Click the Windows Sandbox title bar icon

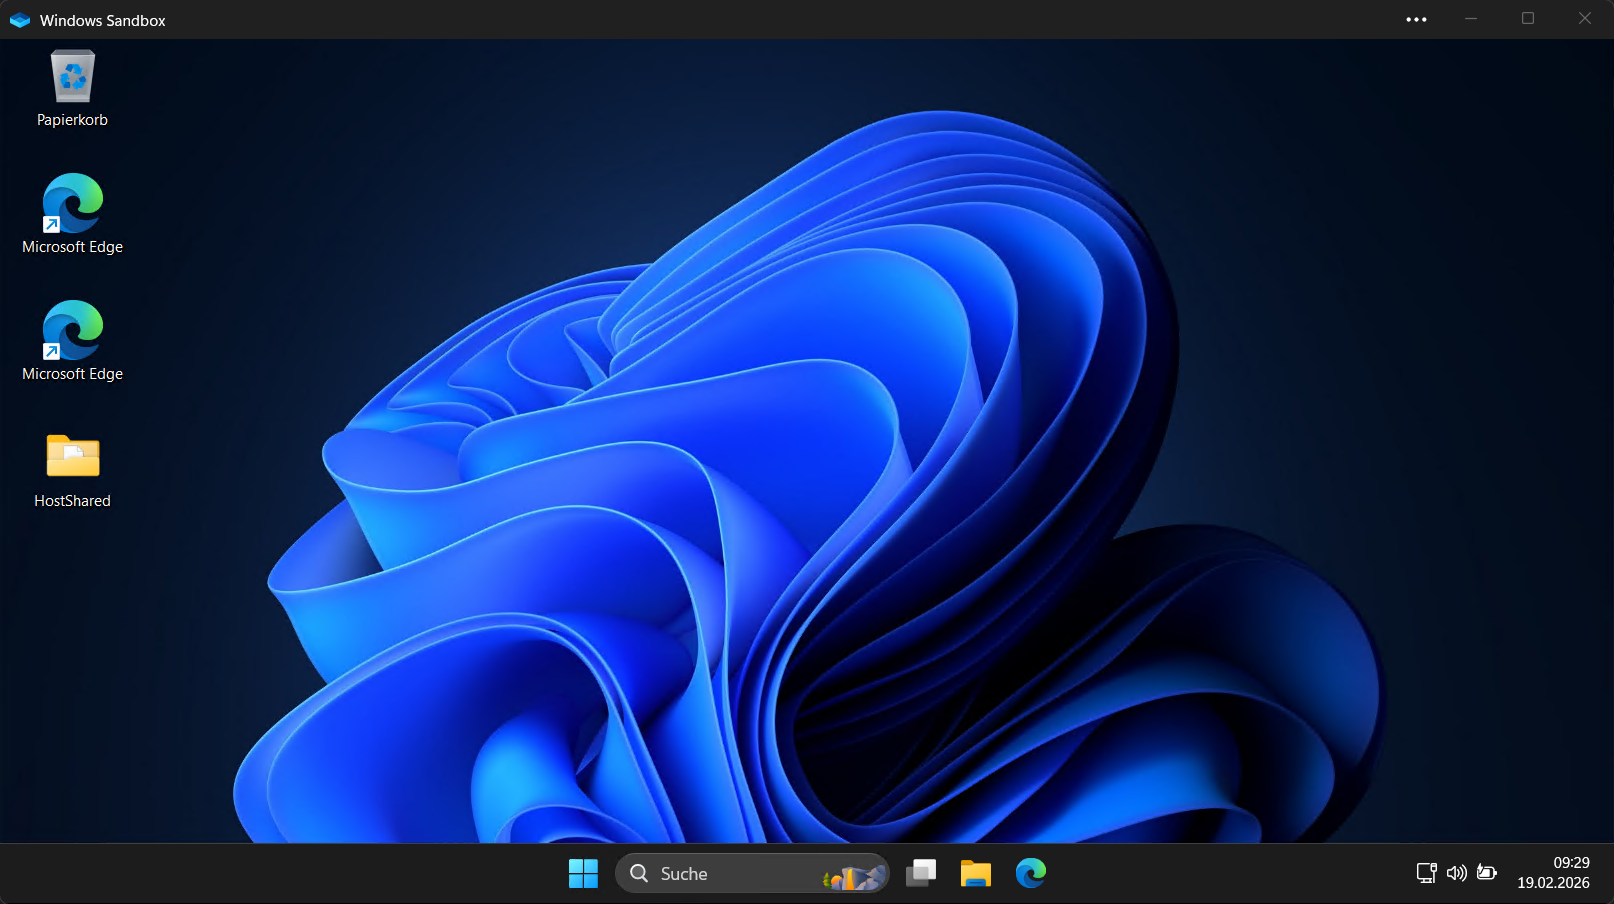tap(20, 20)
